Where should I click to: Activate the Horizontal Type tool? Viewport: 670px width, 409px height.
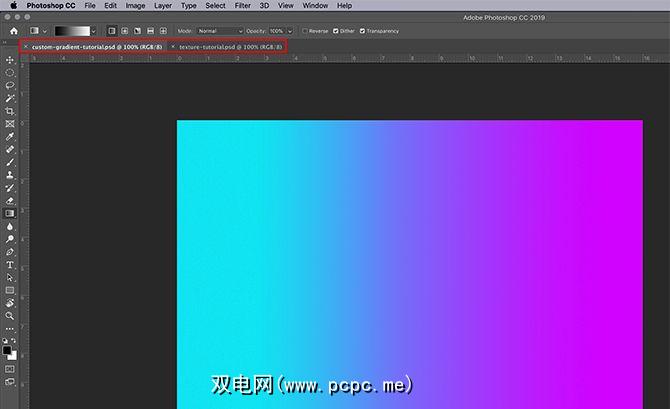pos(10,265)
